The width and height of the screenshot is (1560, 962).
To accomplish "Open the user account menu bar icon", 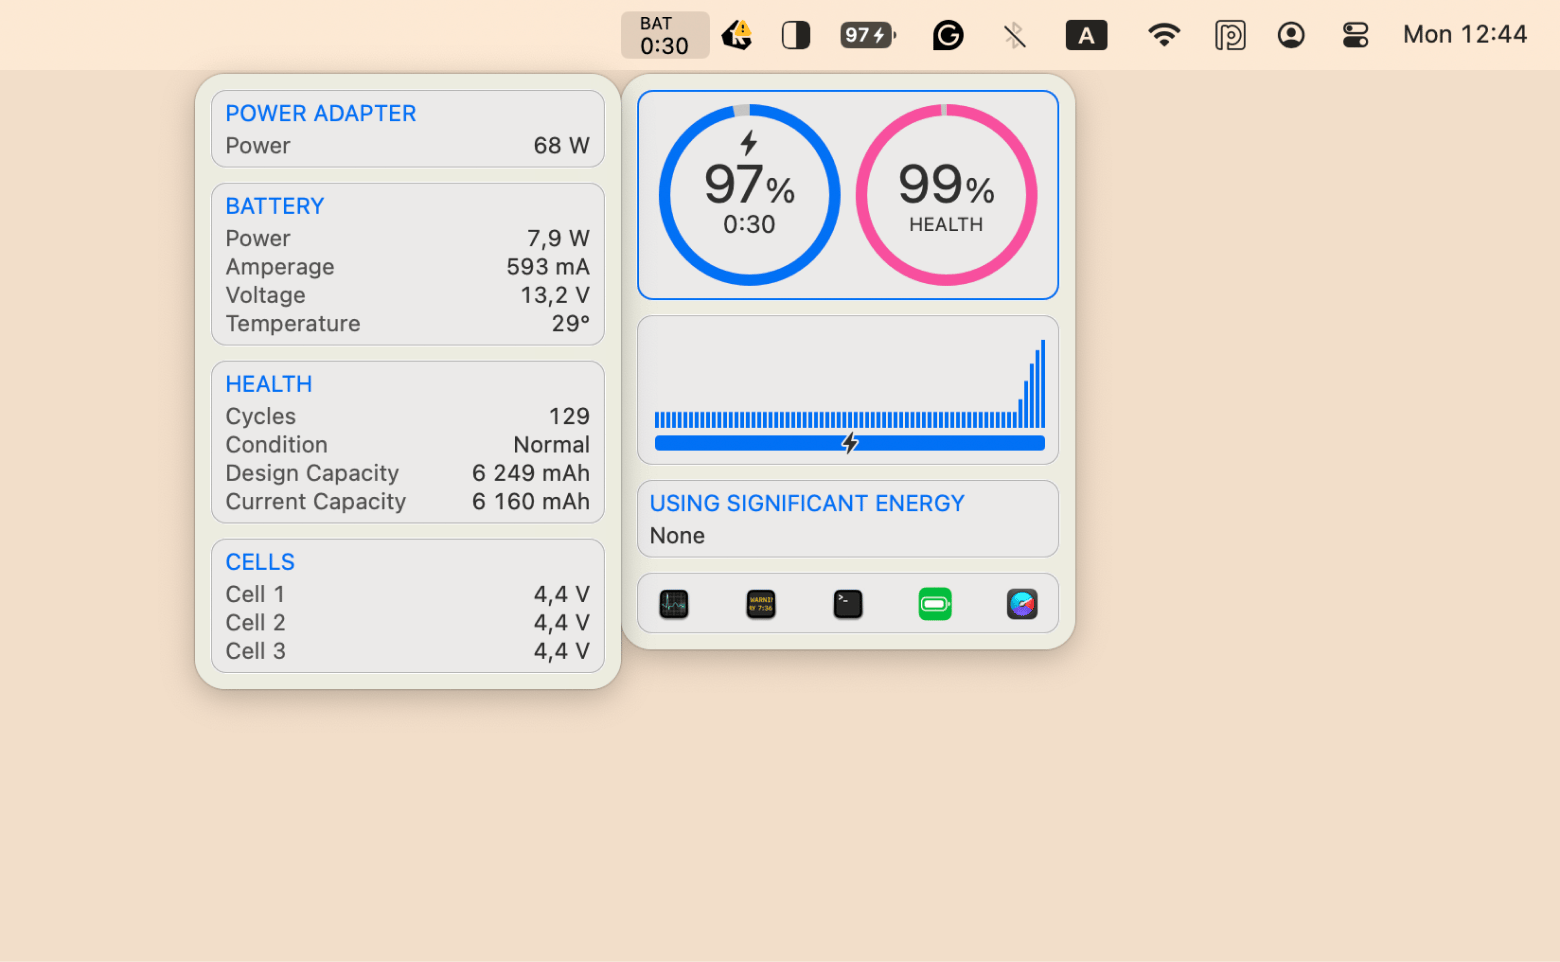I will (1291, 36).
